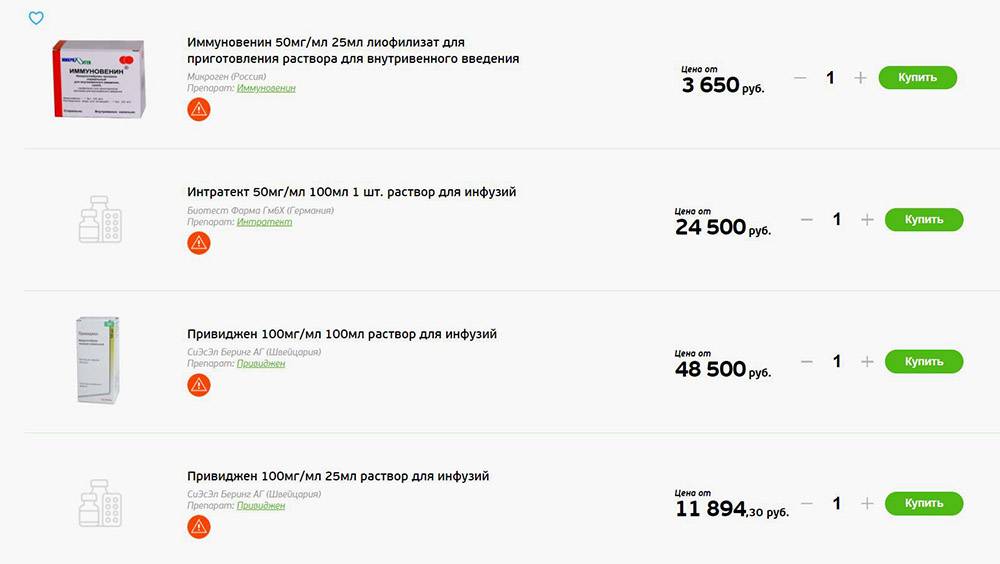Increase quantity of Интратект with plus
The image size is (1000, 564).
(x=867, y=220)
